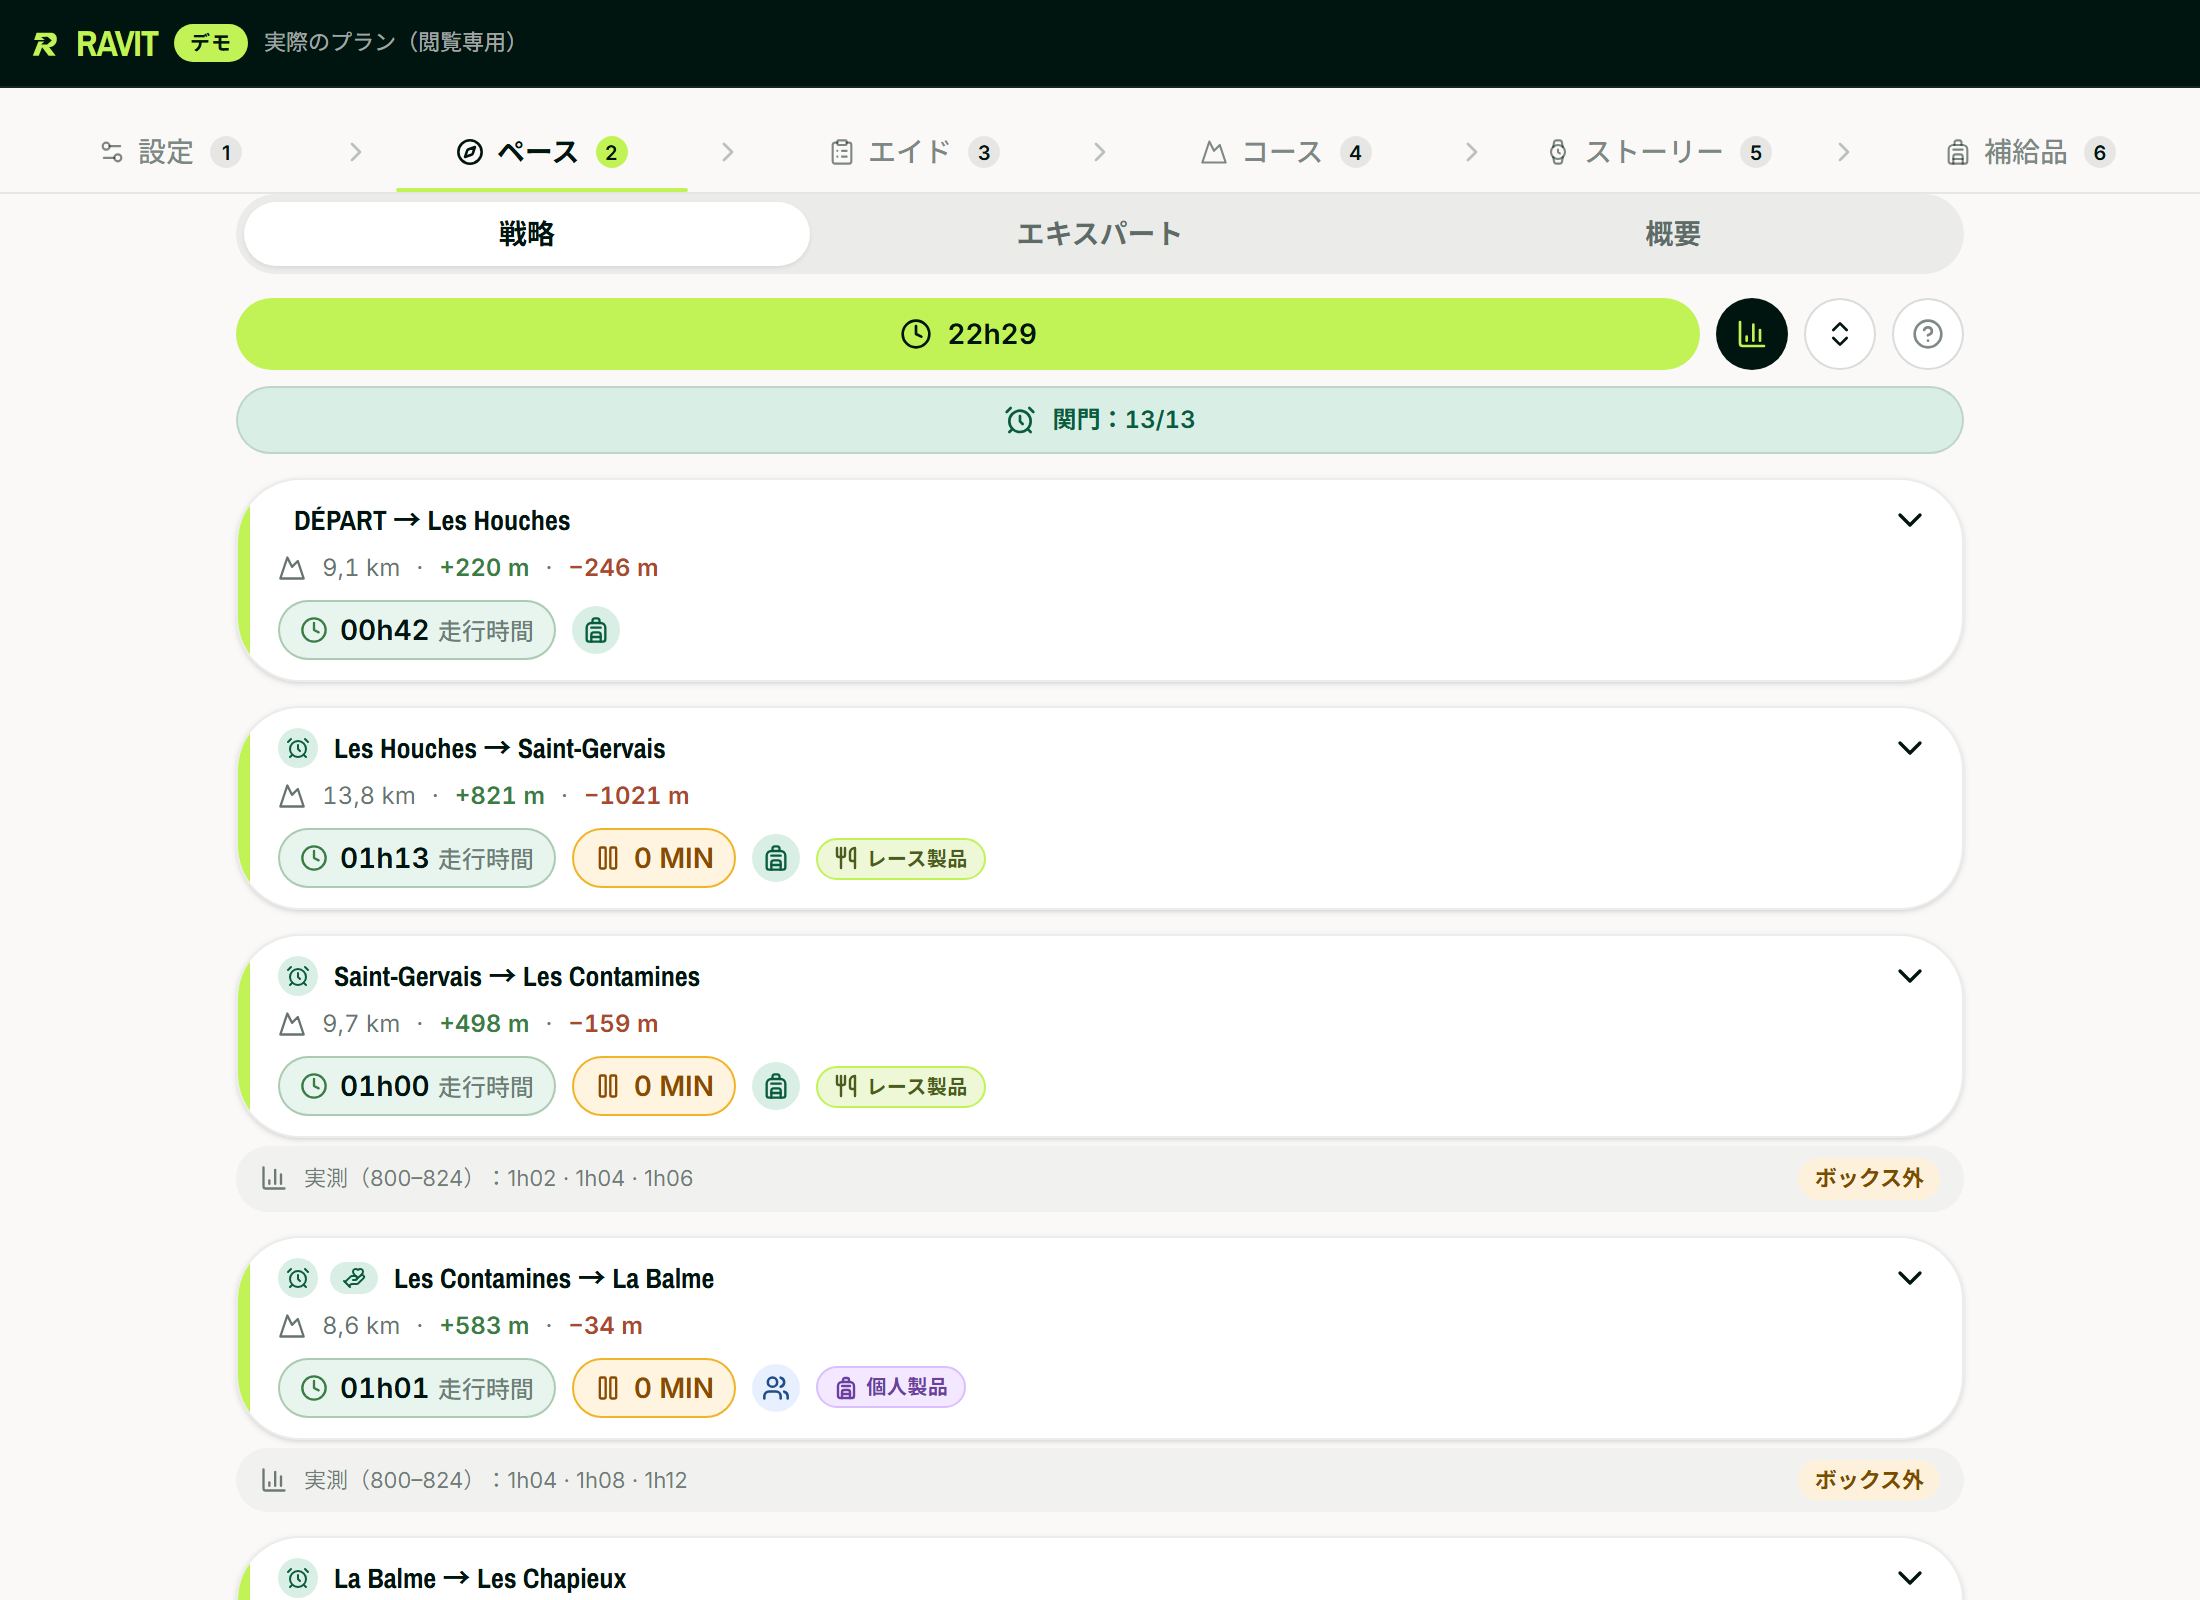Select the ペース step tab

(x=542, y=152)
